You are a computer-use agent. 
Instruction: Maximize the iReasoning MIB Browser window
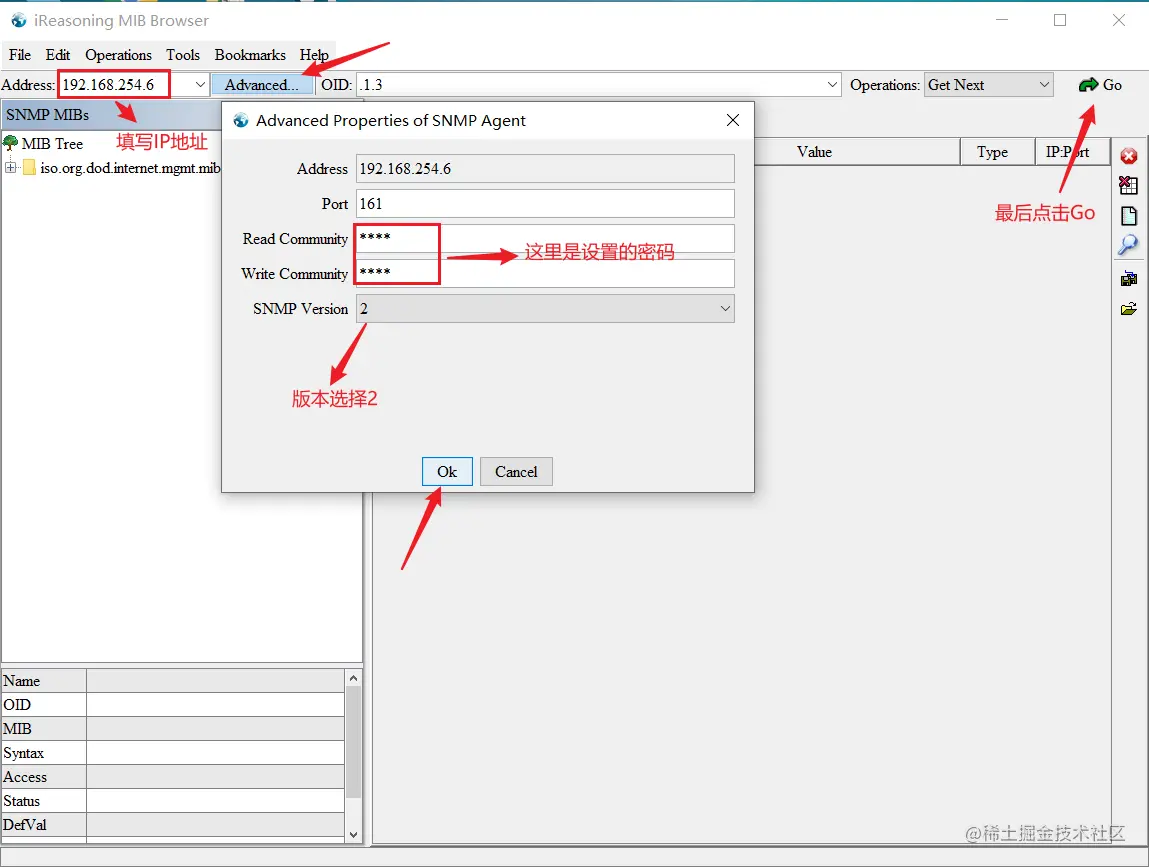(1060, 20)
